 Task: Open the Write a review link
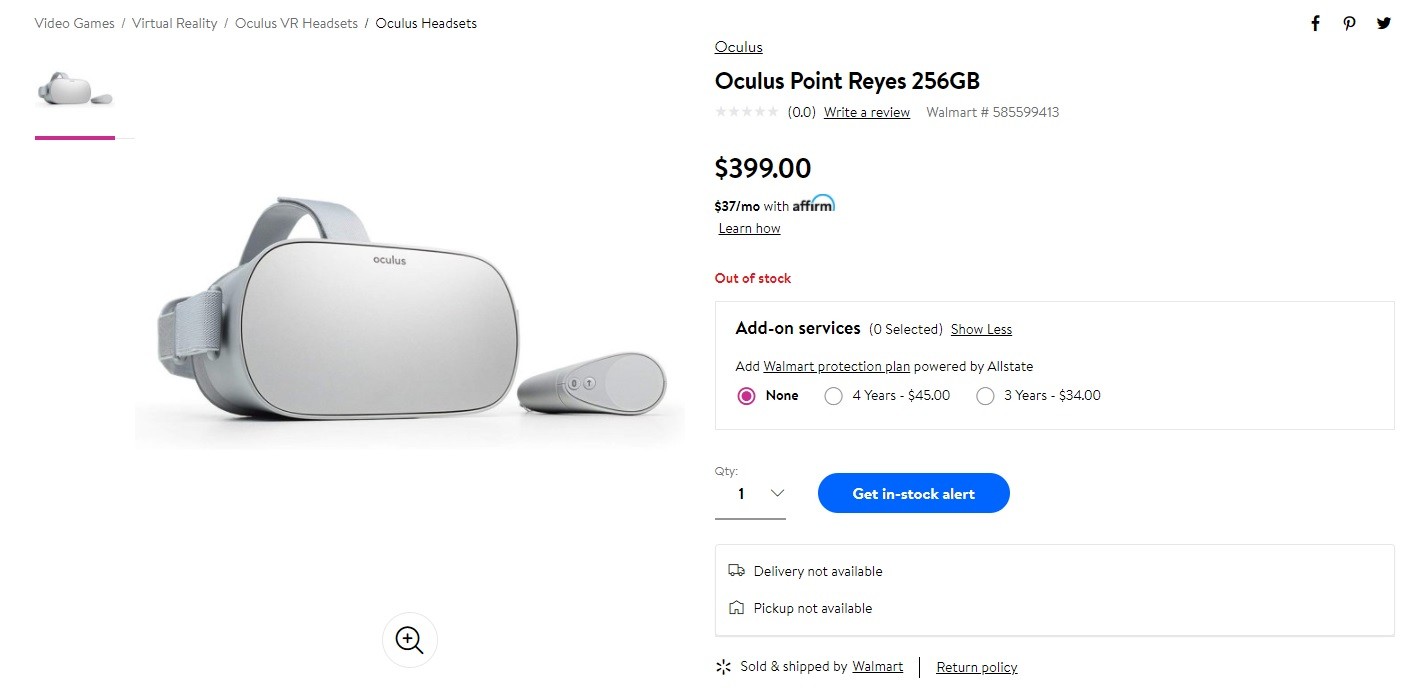pos(867,112)
